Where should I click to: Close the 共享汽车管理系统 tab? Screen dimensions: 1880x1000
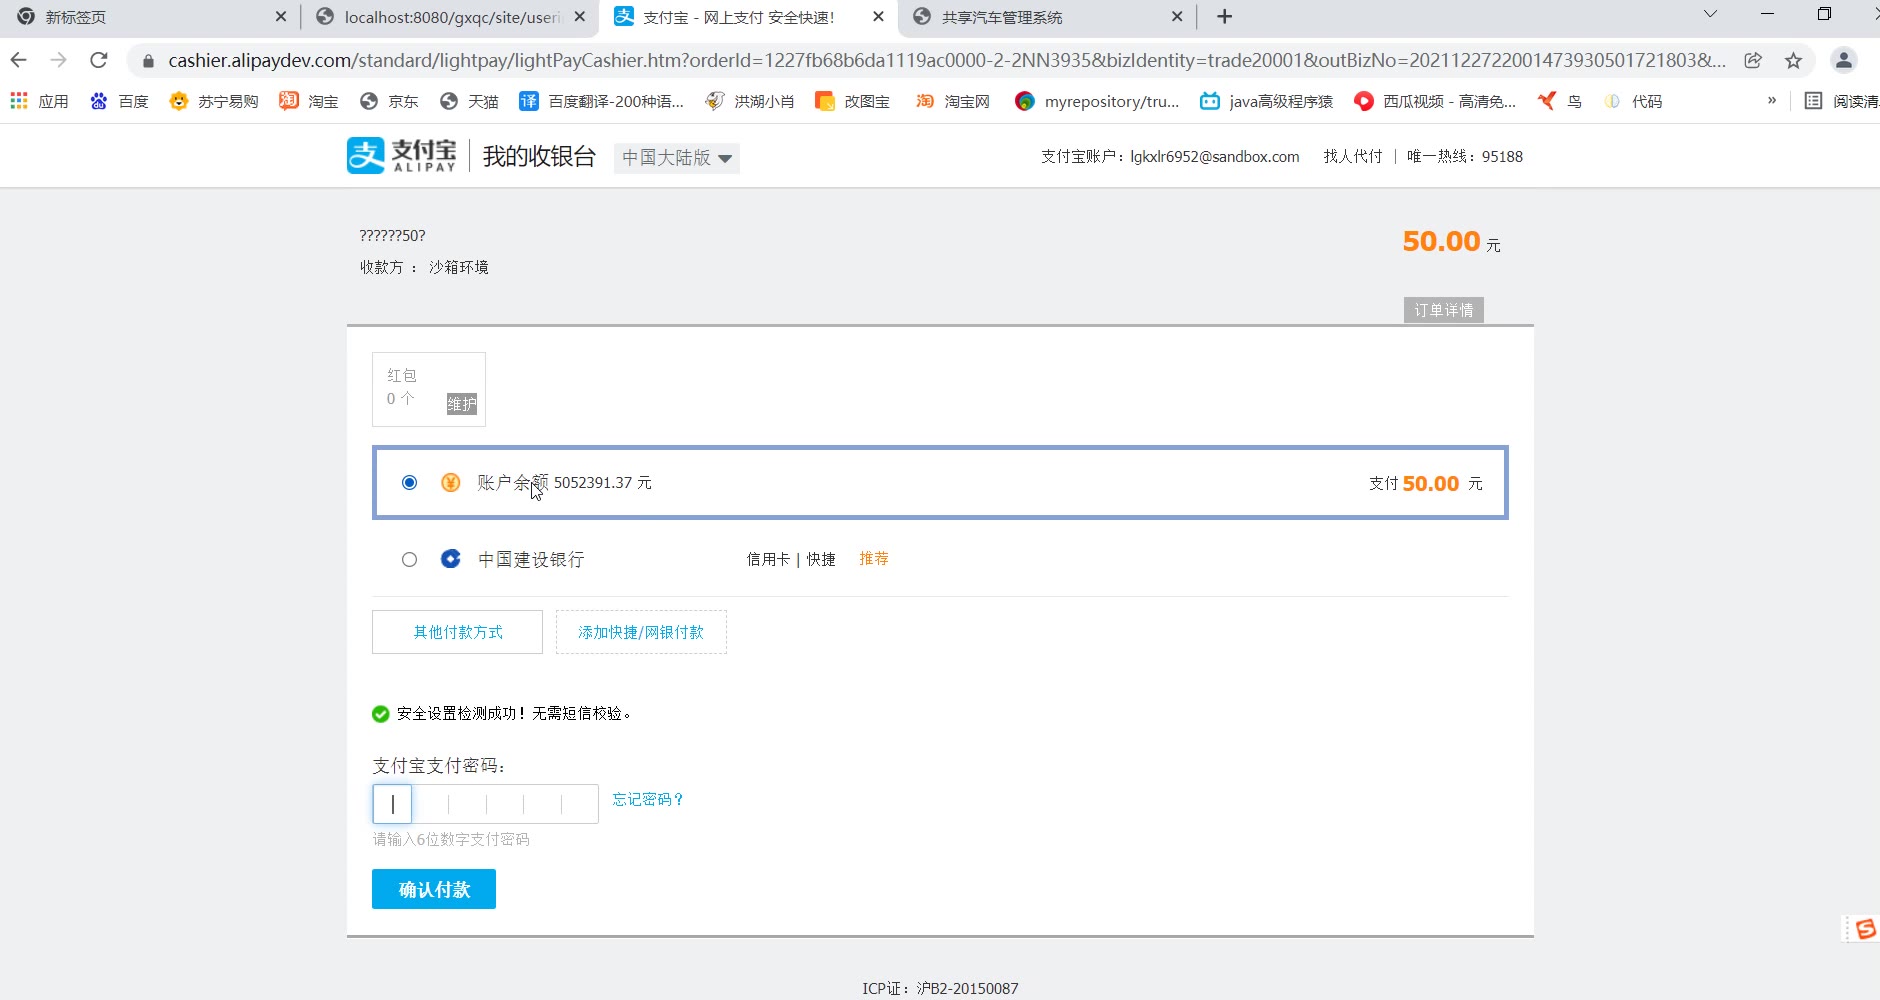click(x=1177, y=17)
